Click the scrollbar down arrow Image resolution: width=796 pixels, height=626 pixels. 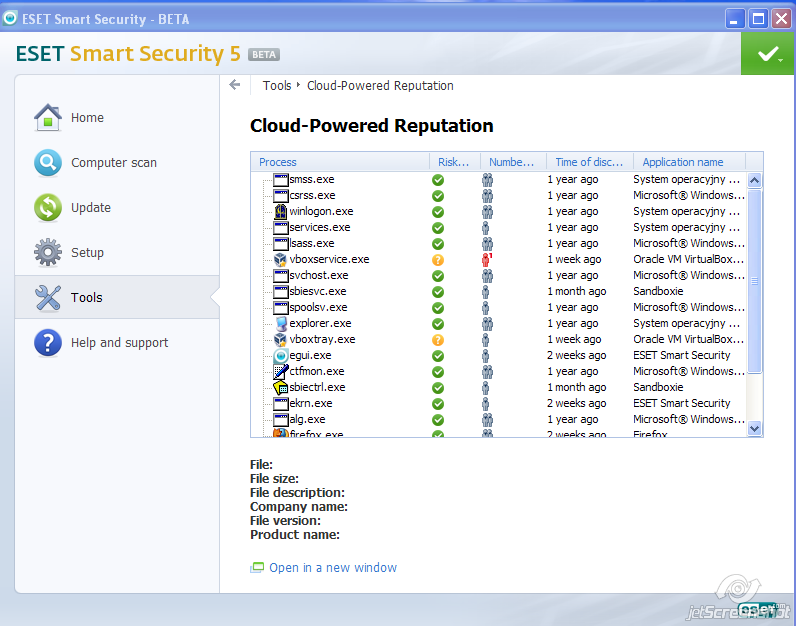[x=754, y=429]
